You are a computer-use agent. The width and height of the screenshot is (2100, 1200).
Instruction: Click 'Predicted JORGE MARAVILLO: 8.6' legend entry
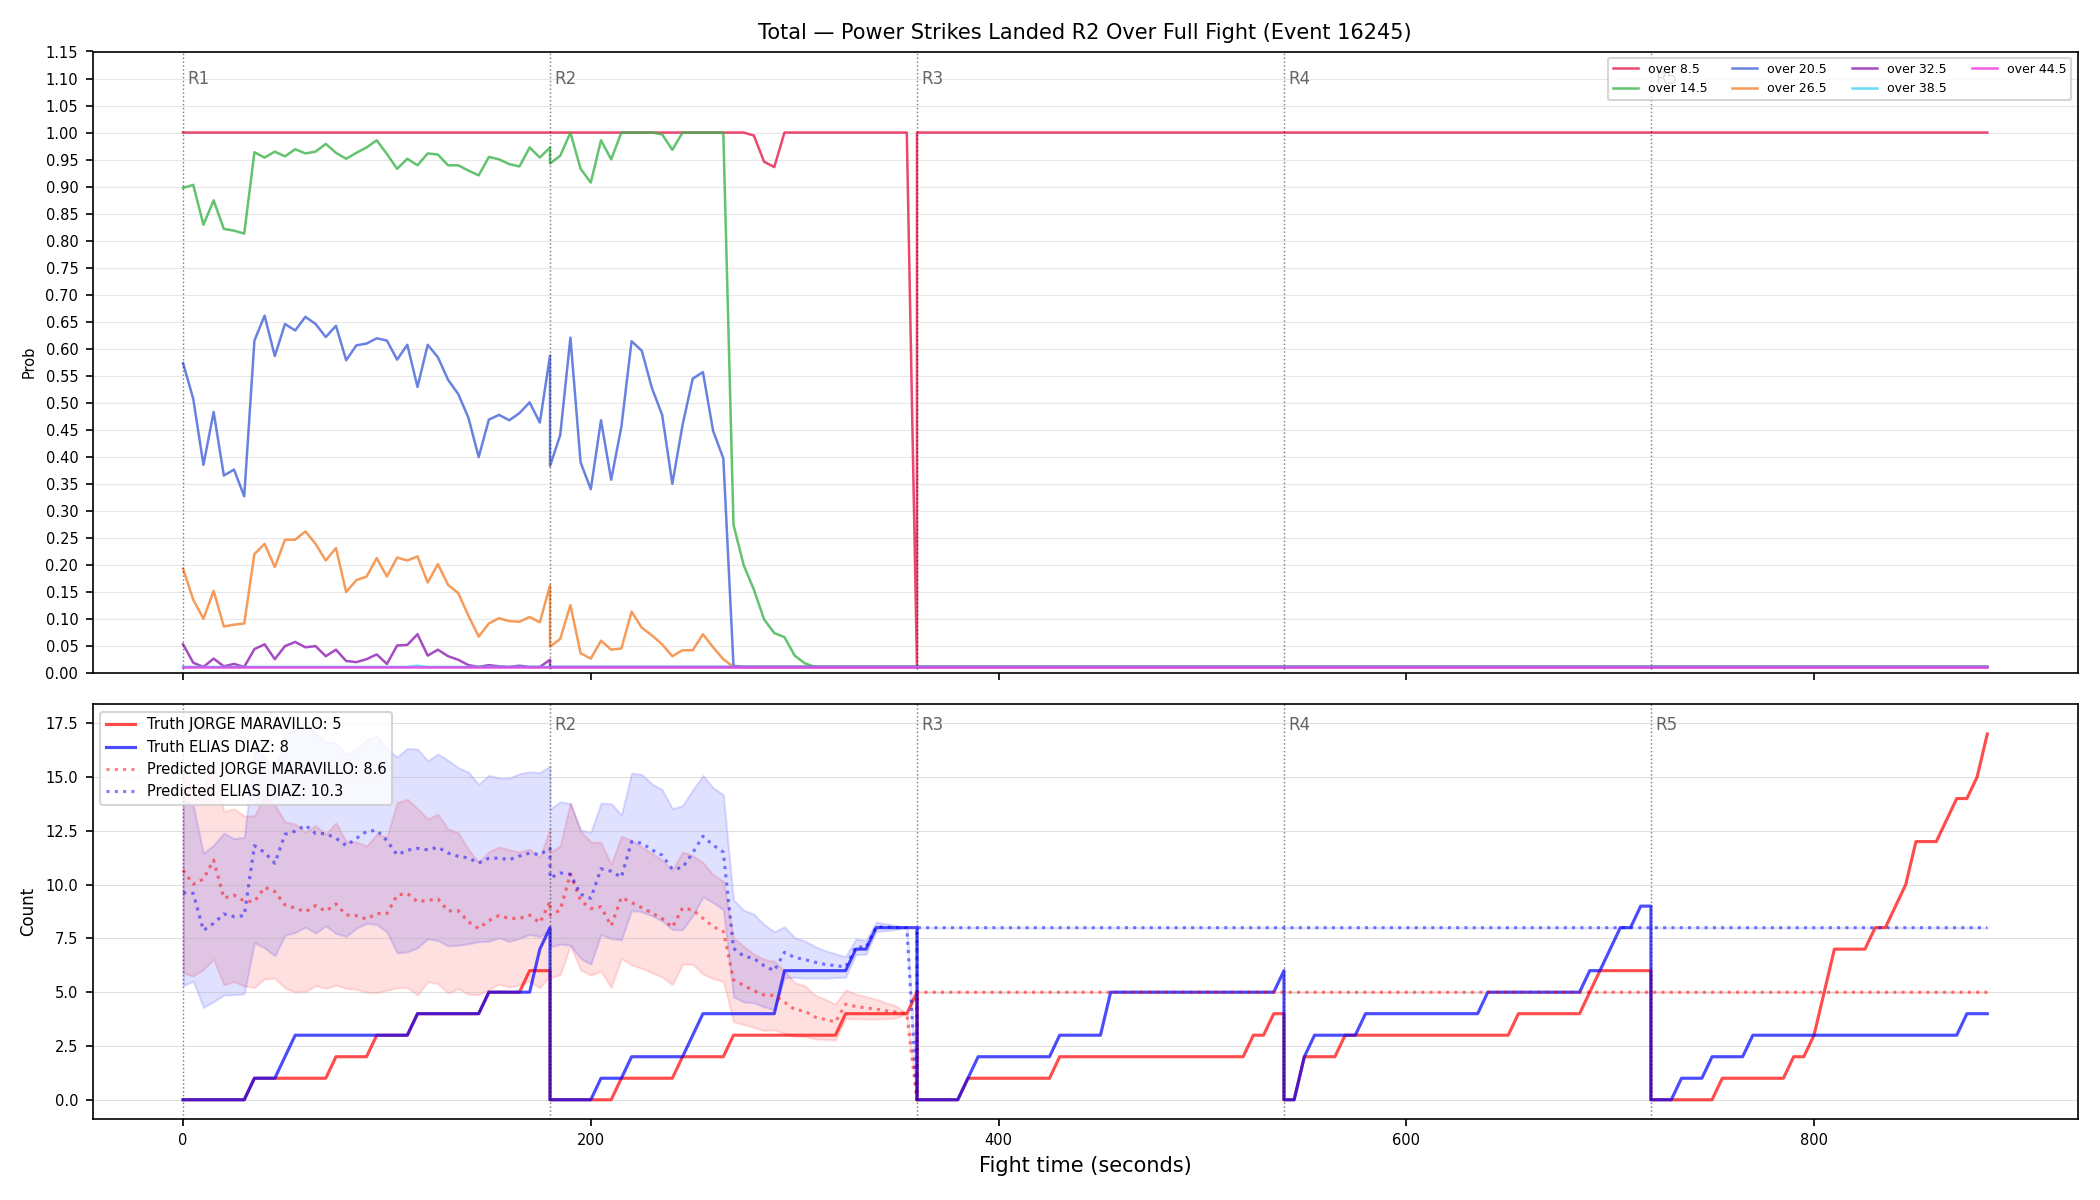(x=245, y=769)
